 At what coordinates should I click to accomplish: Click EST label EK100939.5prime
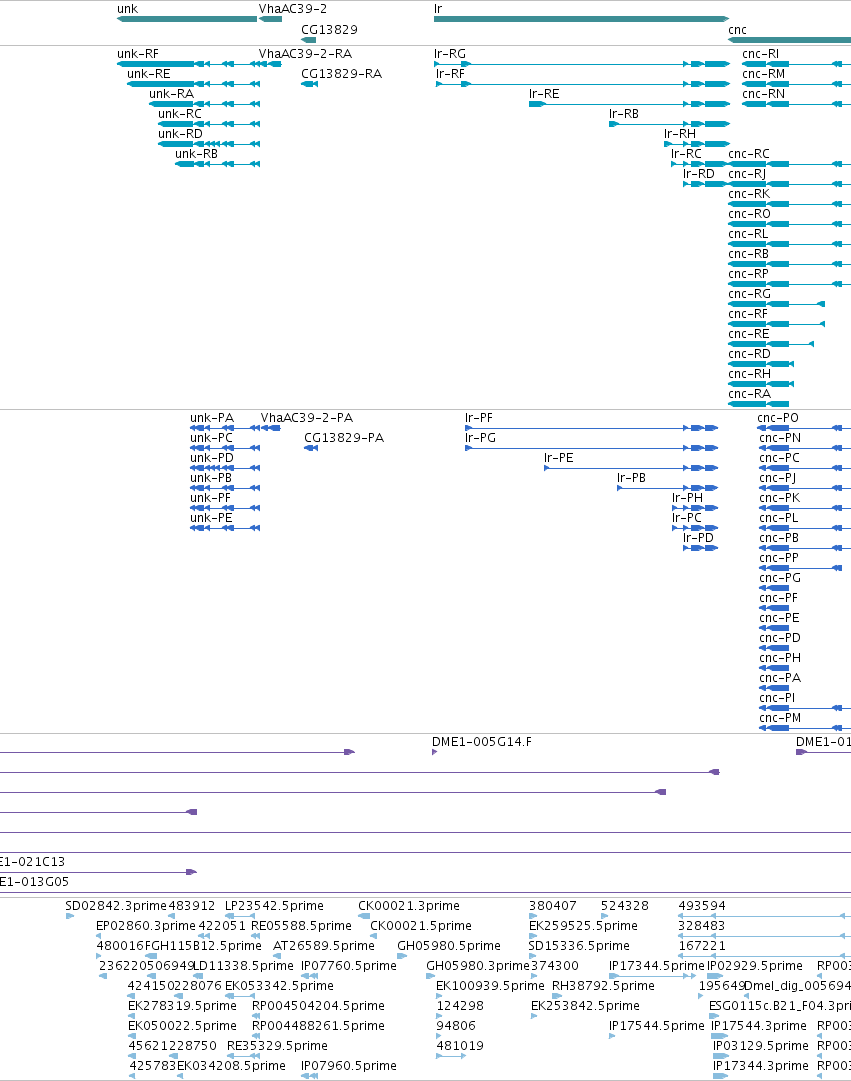(x=490, y=986)
